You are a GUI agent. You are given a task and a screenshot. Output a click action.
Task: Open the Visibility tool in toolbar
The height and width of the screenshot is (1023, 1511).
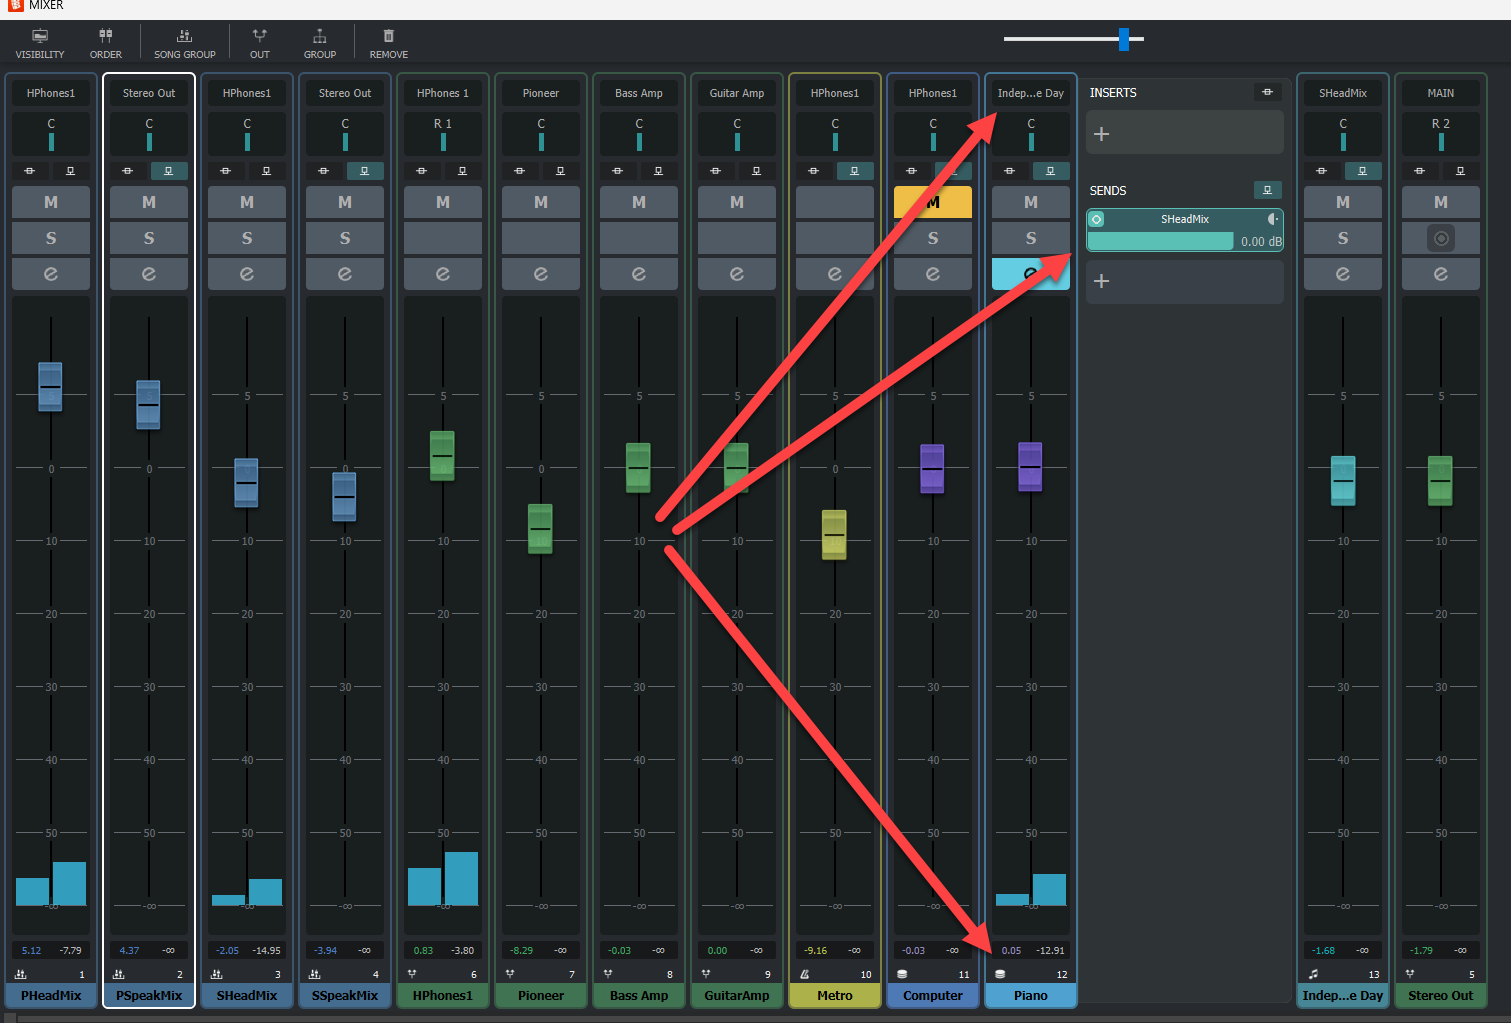point(40,43)
